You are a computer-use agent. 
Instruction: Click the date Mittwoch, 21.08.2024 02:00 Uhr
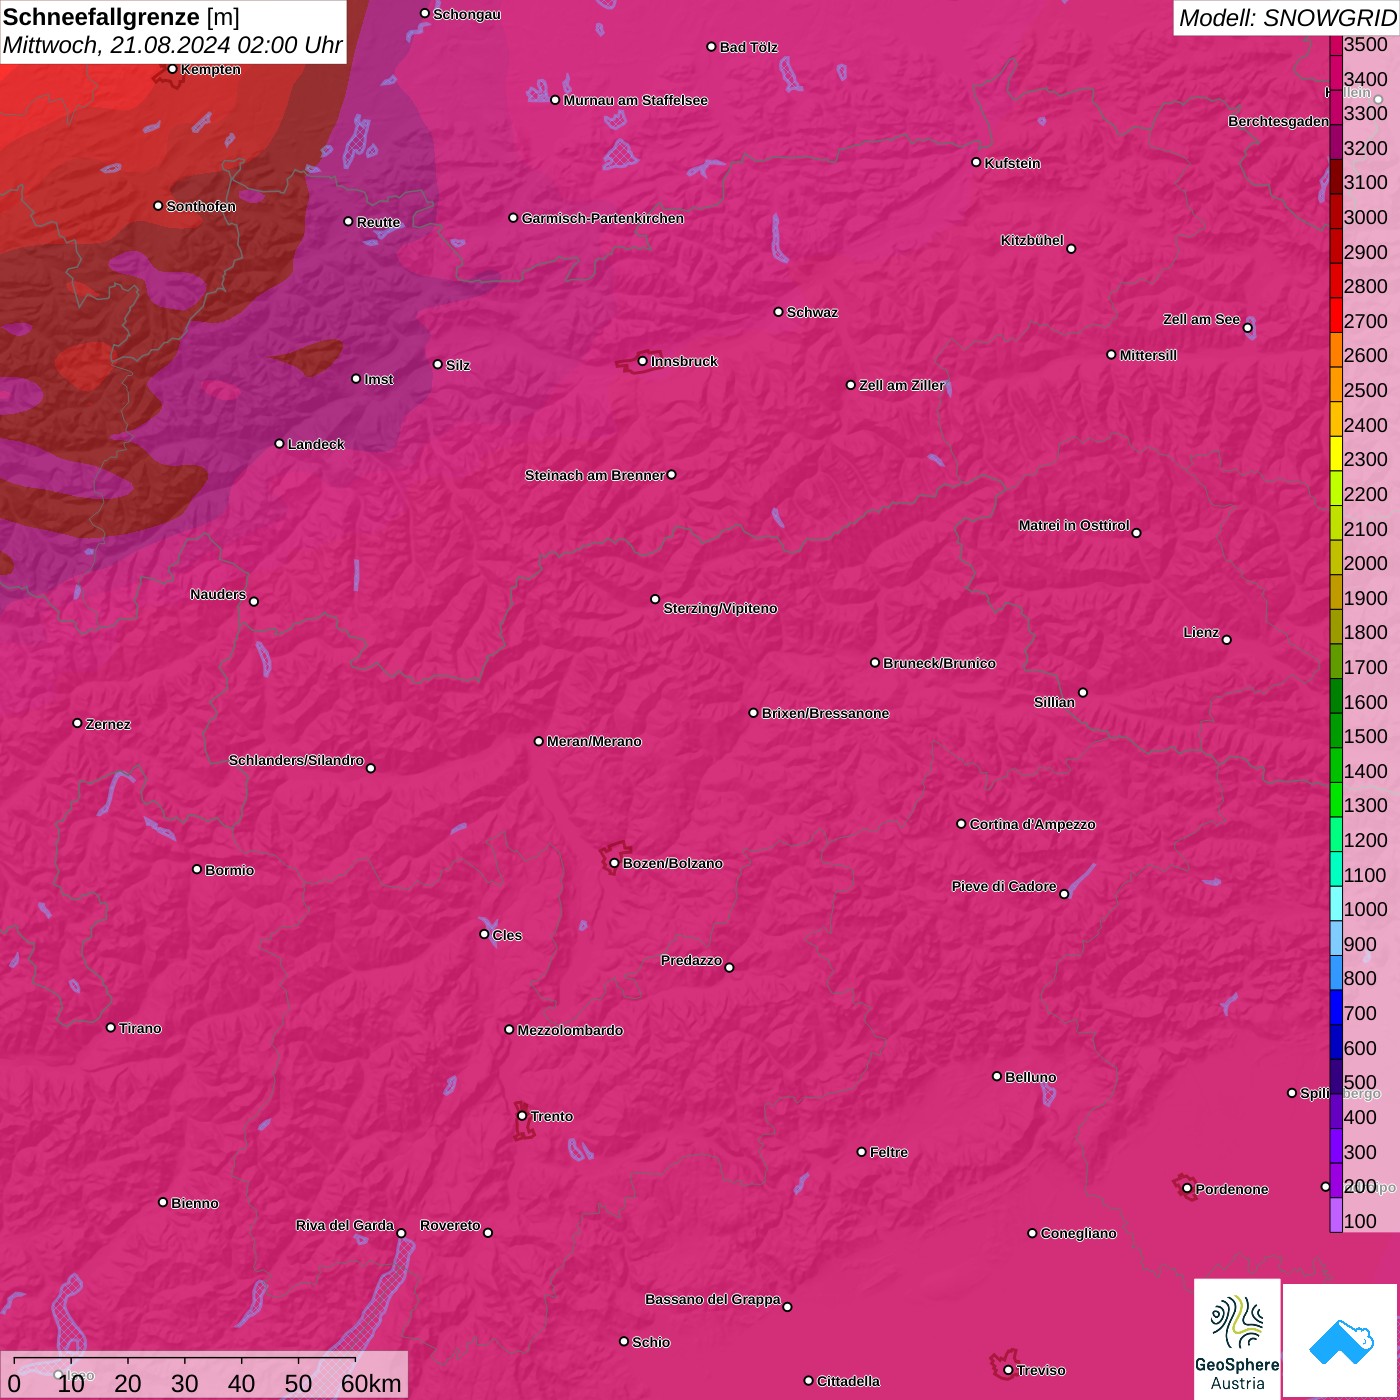coord(172,45)
